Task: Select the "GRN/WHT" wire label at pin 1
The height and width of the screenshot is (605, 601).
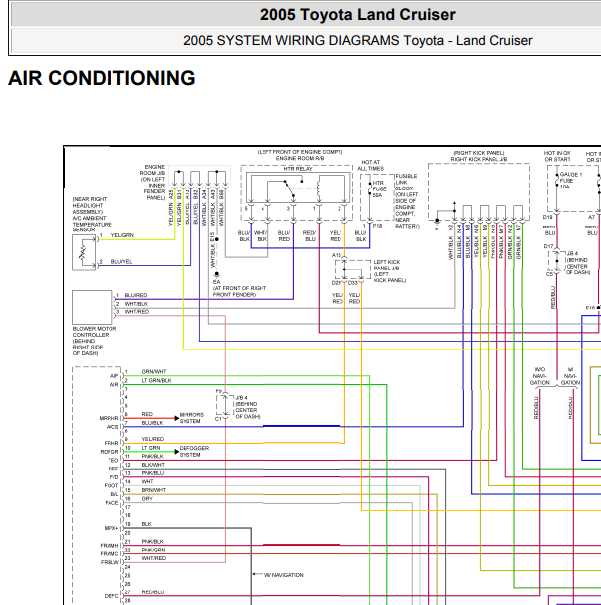Action: tap(154, 372)
